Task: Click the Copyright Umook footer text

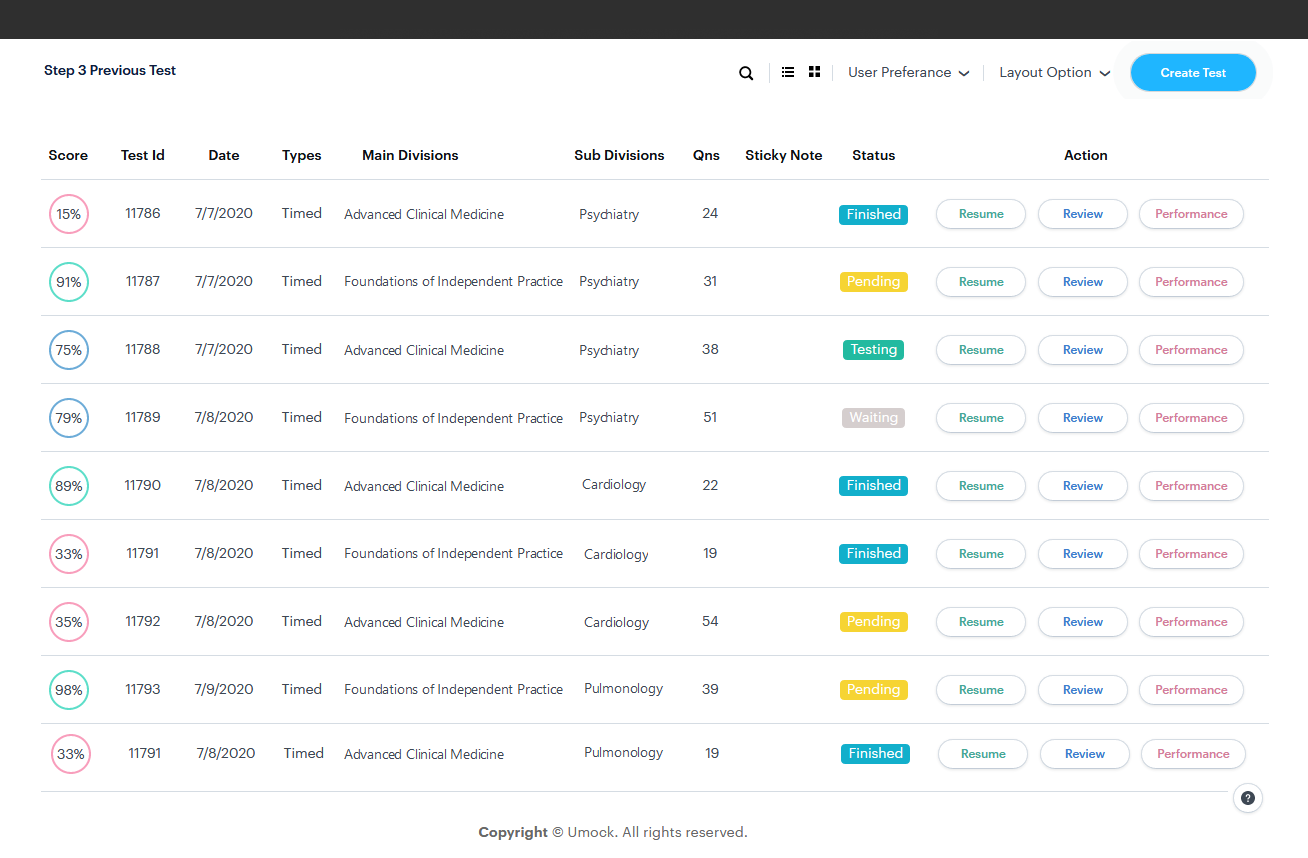Action: coord(613,832)
